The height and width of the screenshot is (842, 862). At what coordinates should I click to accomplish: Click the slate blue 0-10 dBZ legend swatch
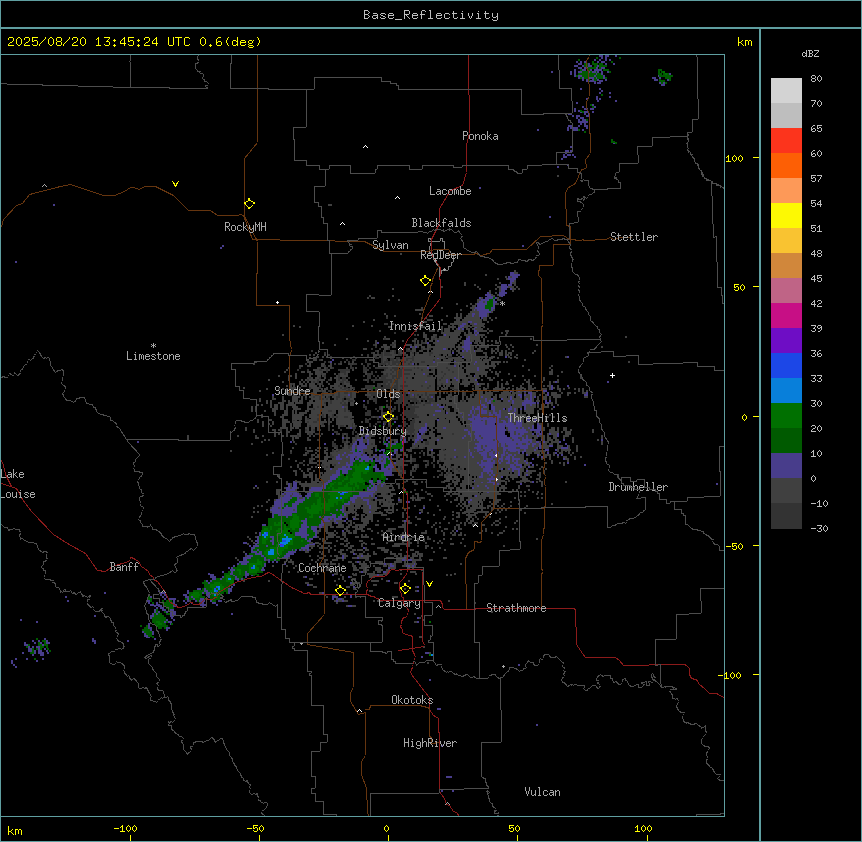tap(786, 466)
